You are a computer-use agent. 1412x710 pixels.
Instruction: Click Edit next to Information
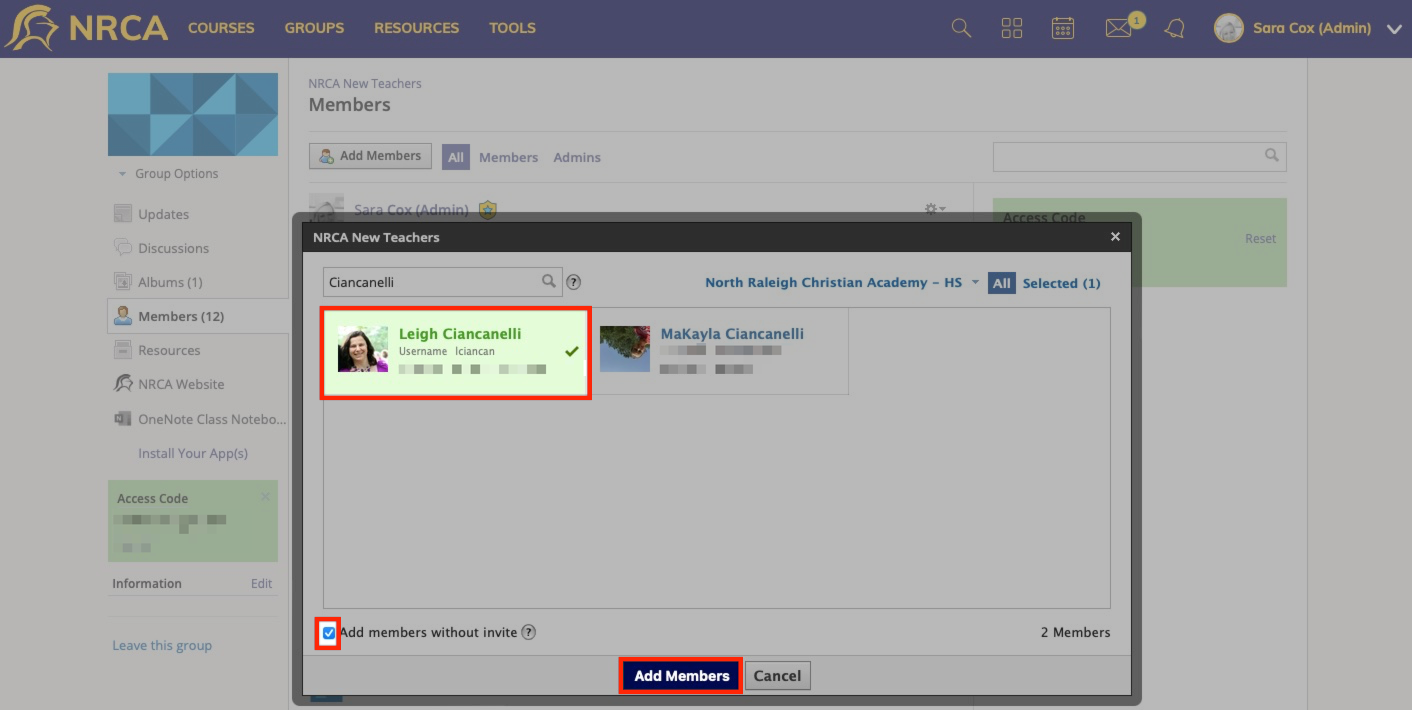tap(261, 584)
